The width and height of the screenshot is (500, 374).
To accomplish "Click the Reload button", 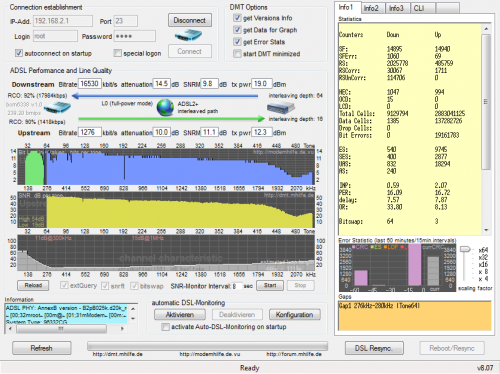I will click(33, 285).
